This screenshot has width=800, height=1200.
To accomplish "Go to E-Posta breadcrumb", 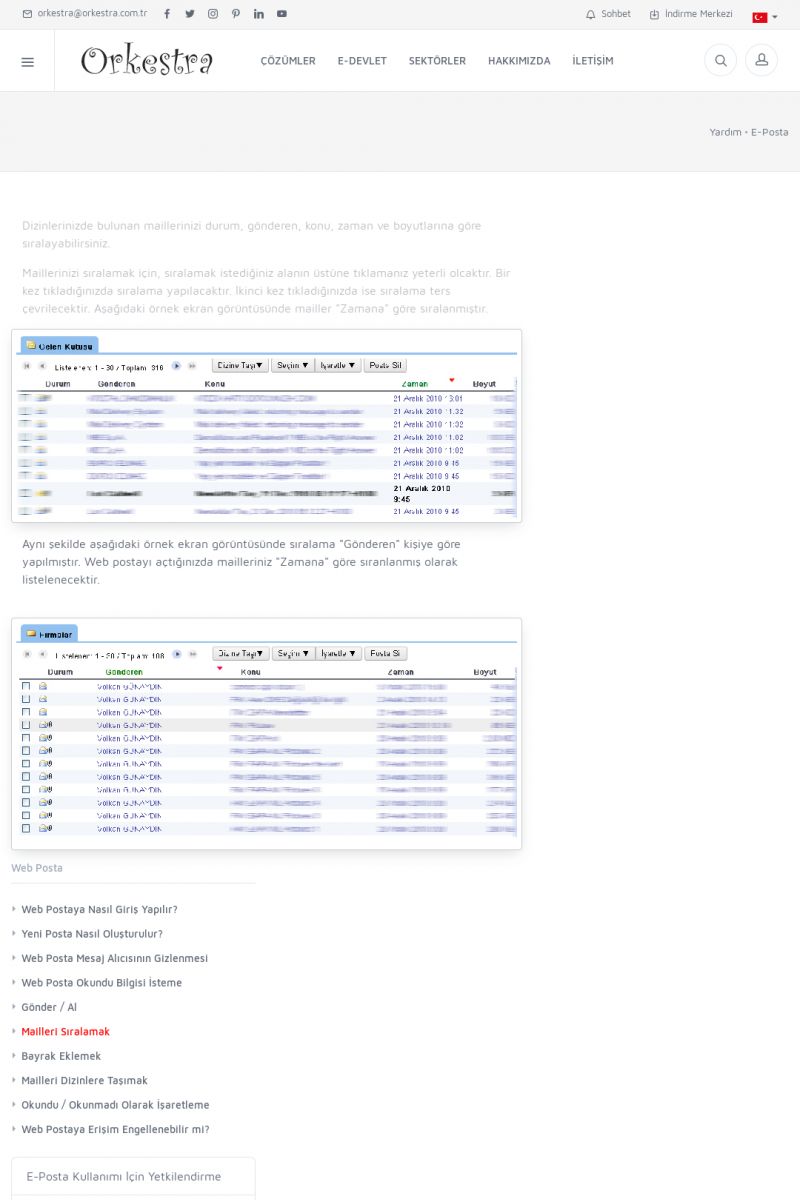I will [770, 132].
